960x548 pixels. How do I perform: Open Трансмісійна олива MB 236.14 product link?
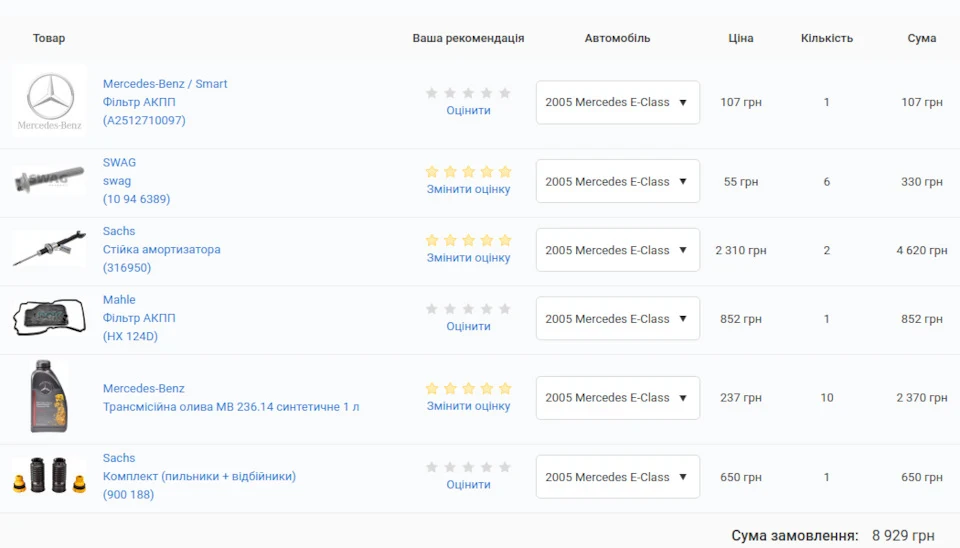(x=231, y=407)
